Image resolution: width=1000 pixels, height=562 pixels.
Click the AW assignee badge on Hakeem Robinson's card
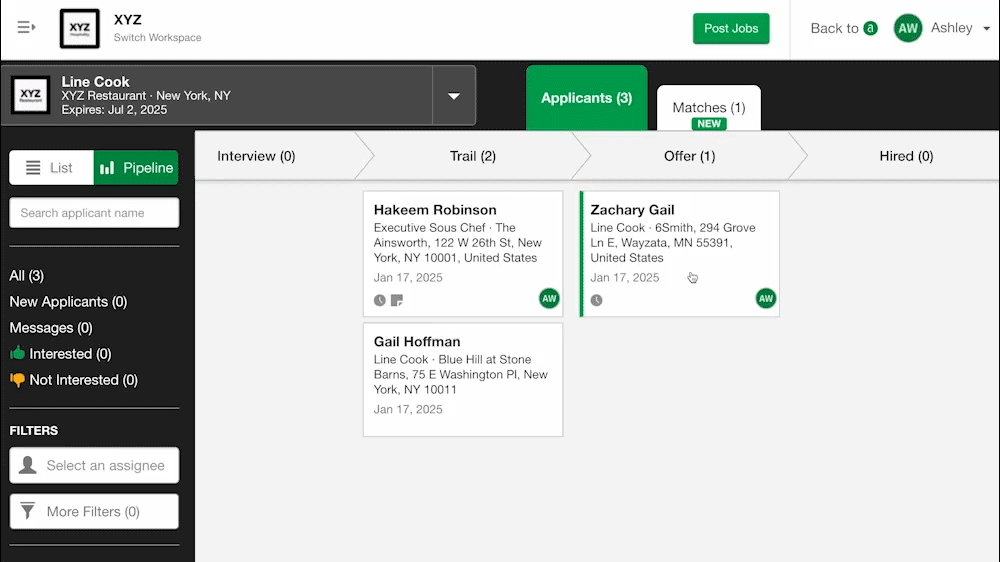(549, 298)
